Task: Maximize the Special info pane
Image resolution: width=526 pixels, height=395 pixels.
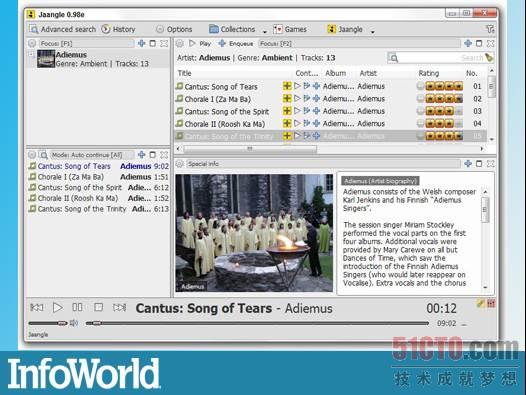Action: coord(479,163)
